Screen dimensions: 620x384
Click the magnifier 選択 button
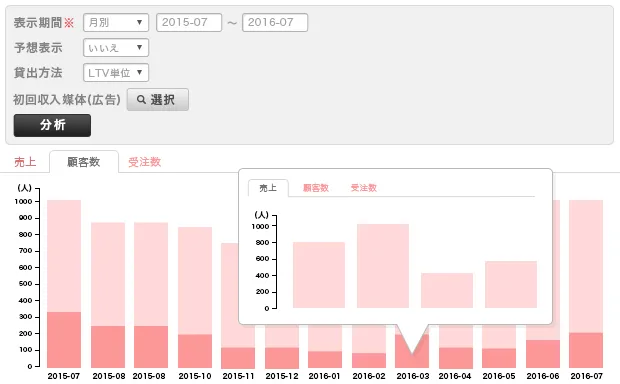pyautogui.click(x=158, y=100)
